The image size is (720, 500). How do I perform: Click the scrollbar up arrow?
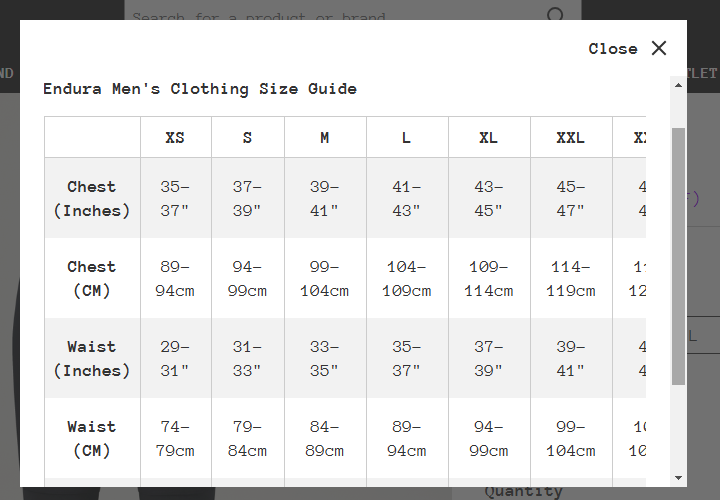[678, 85]
